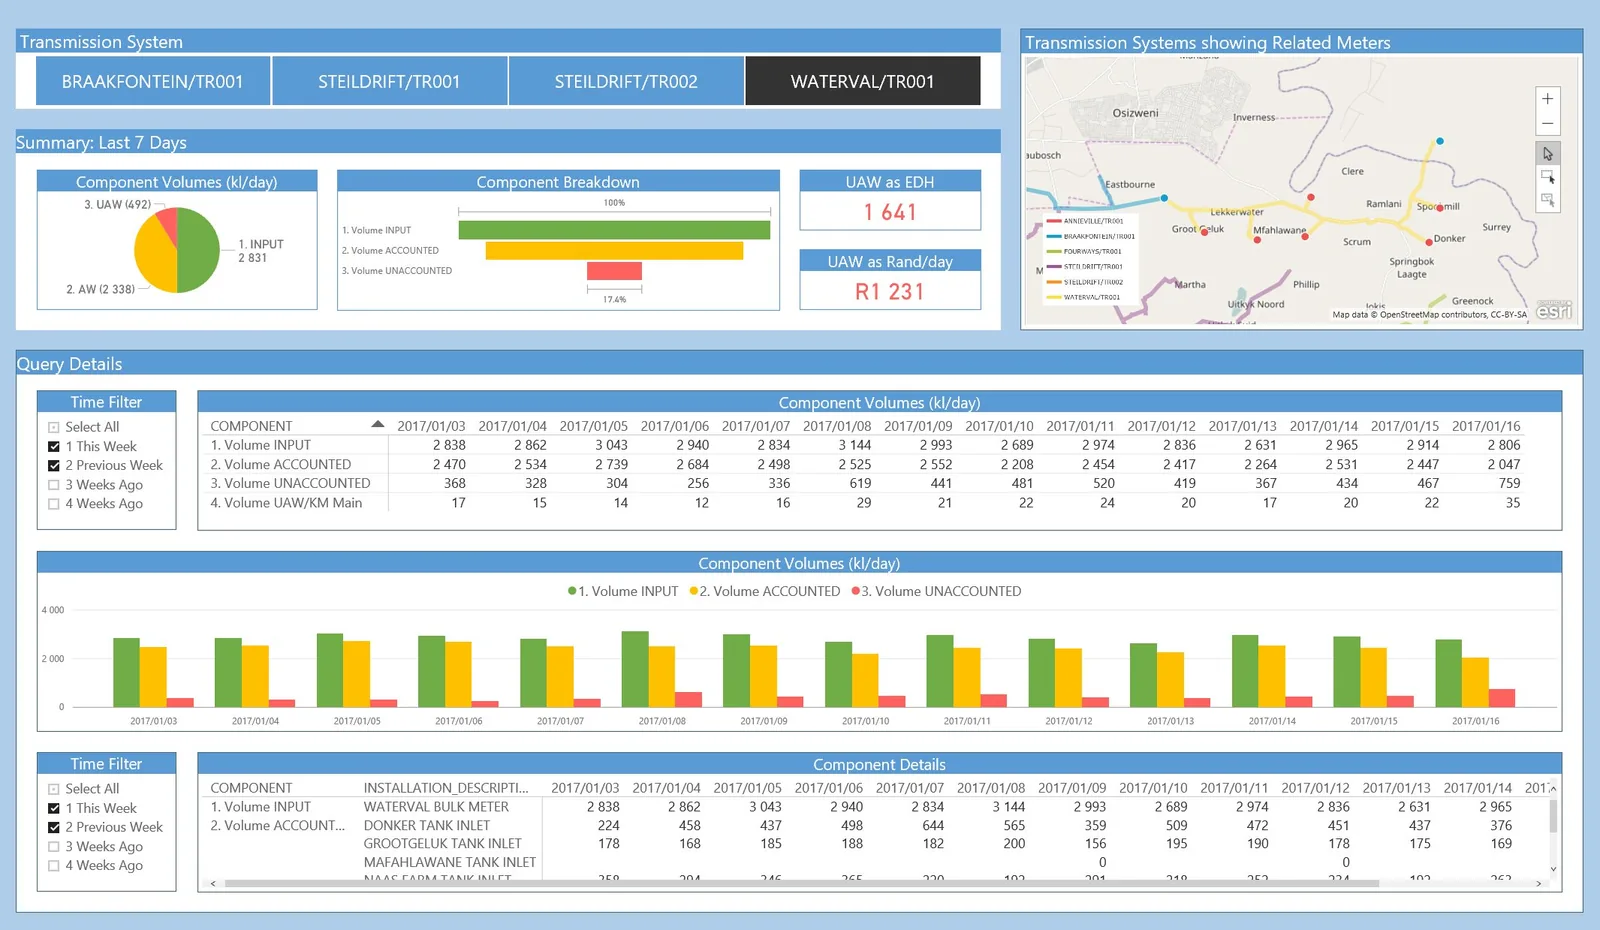The width and height of the screenshot is (1600, 930).
Task: Click red legend dot for Volume UNACCOUNTED
Action: pyautogui.click(x=856, y=591)
